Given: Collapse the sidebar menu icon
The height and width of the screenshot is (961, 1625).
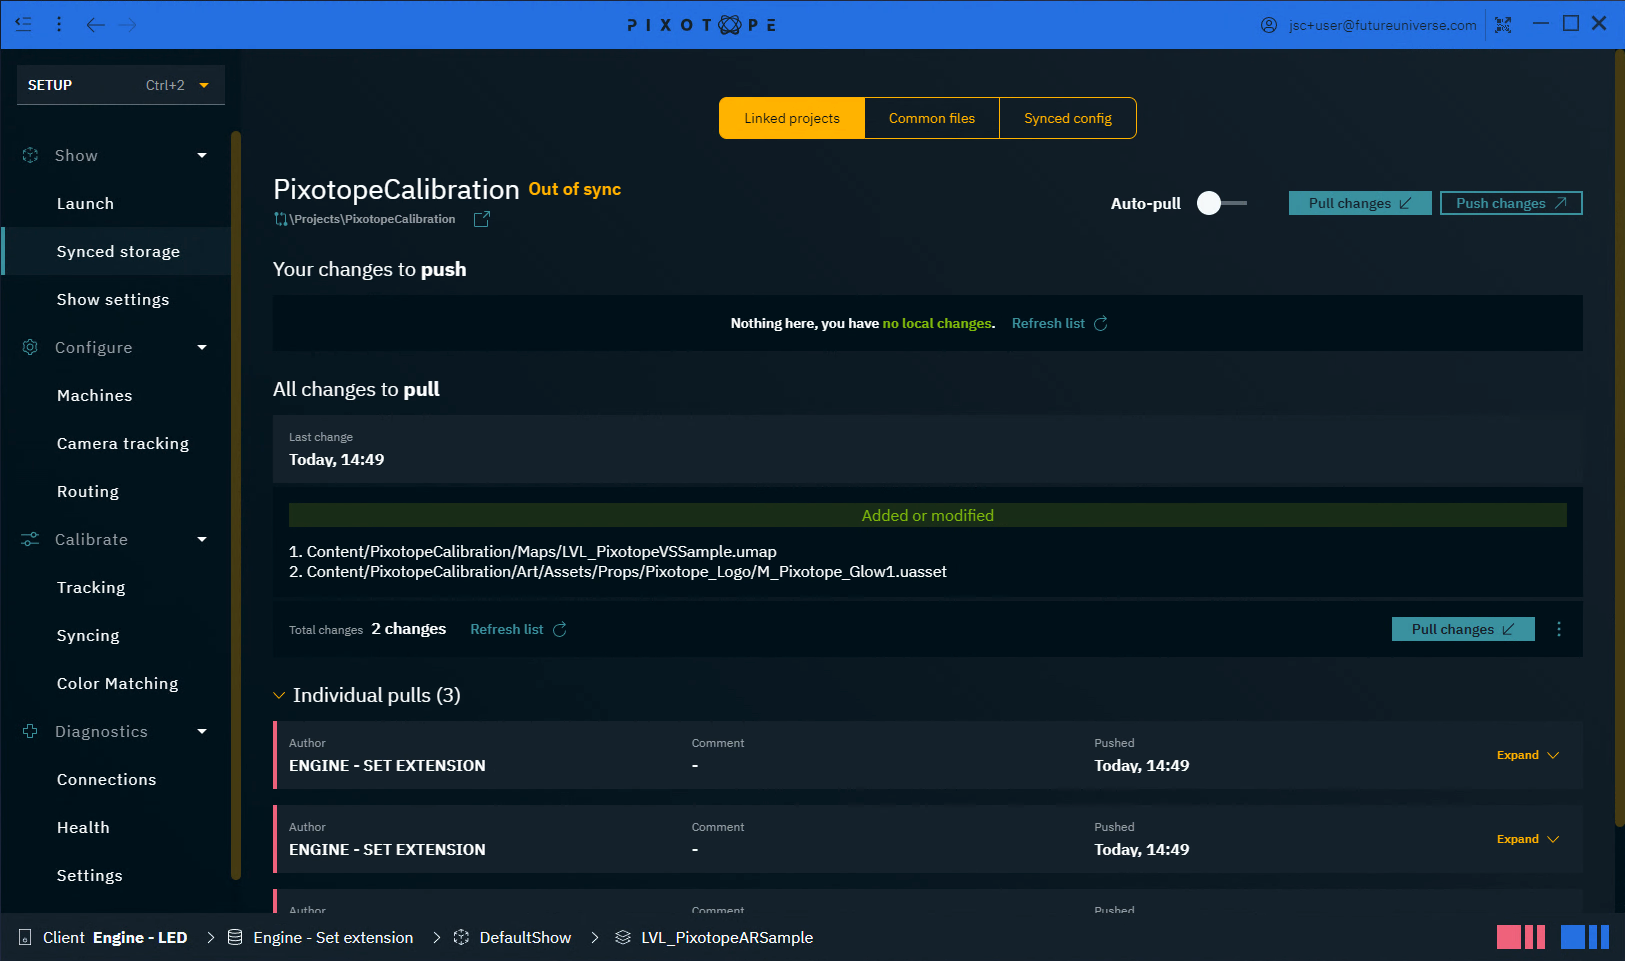Looking at the screenshot, I should (x=23, y=24).
